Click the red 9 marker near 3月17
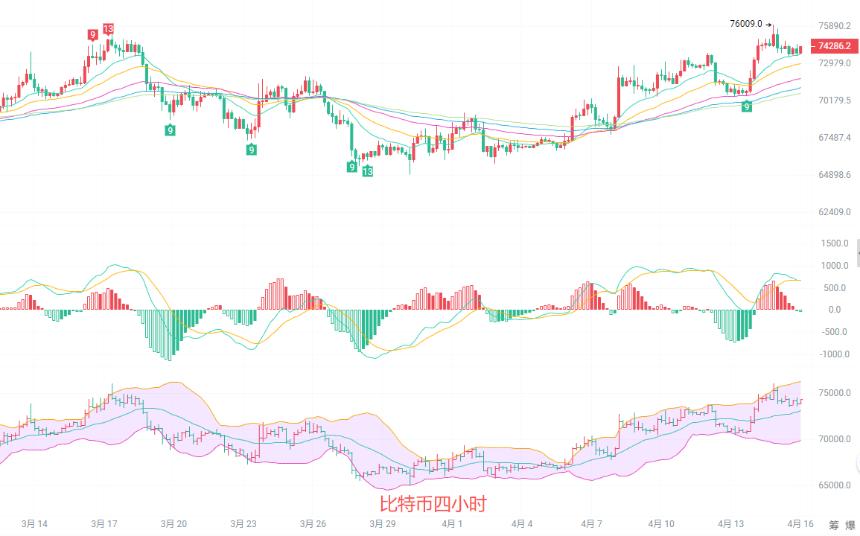 [x=93, y=35]
